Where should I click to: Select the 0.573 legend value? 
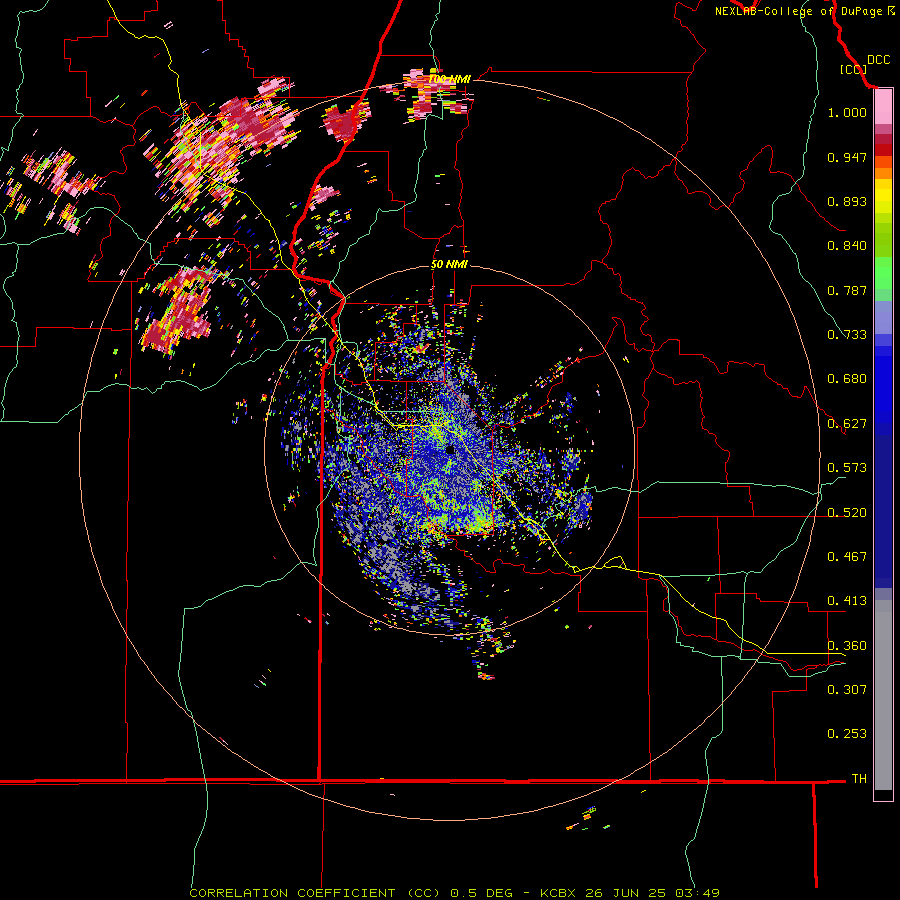(847, 468)
